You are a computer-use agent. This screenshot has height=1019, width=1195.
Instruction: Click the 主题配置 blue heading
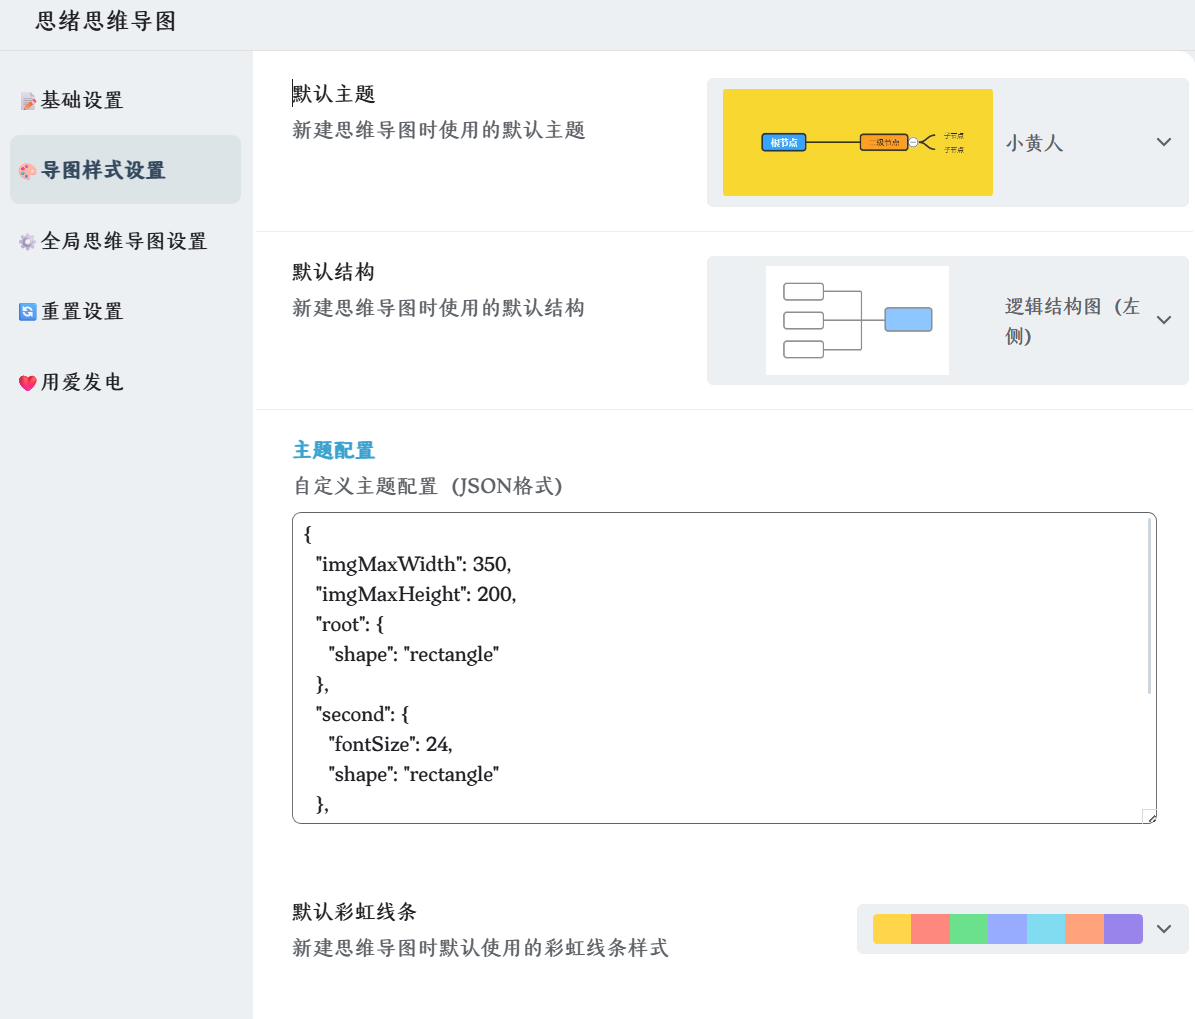[334, 450]
